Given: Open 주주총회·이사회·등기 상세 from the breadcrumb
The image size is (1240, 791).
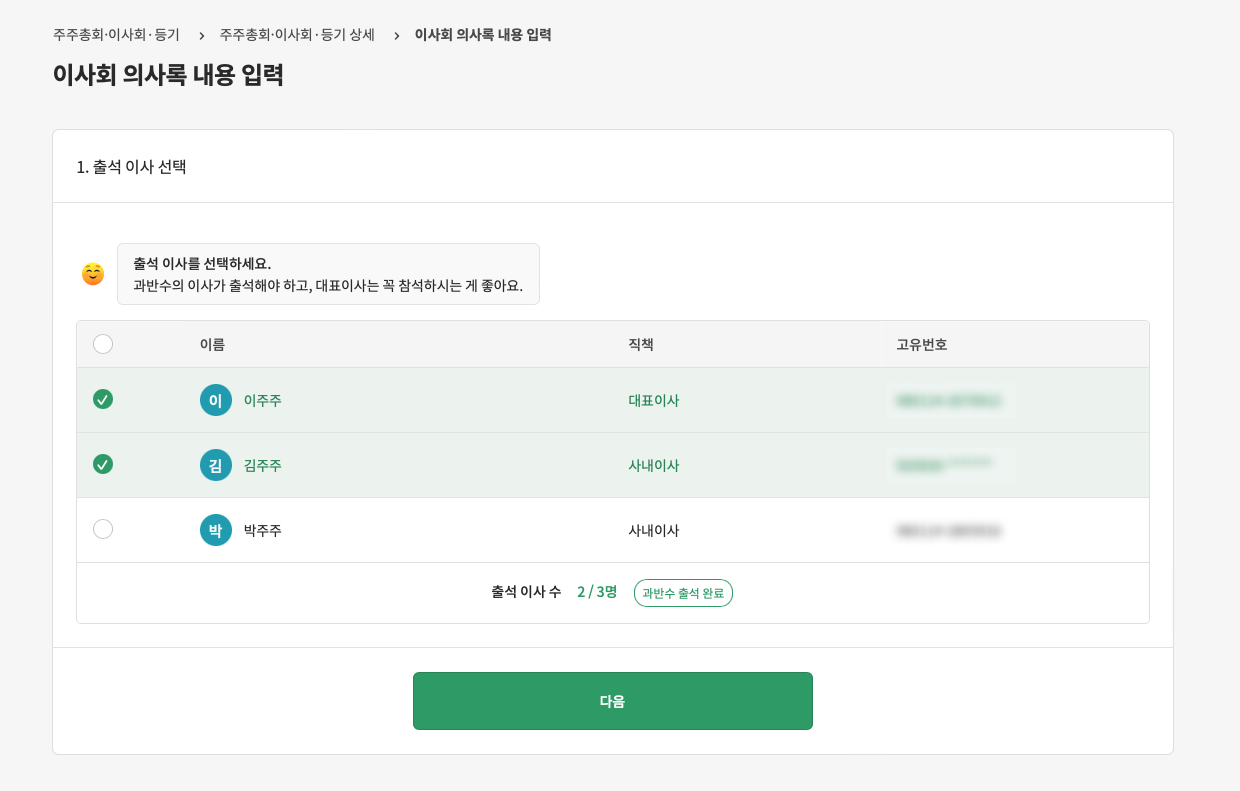Looking at the screenshot, I should pyautogui.click(x=297, y=34).
